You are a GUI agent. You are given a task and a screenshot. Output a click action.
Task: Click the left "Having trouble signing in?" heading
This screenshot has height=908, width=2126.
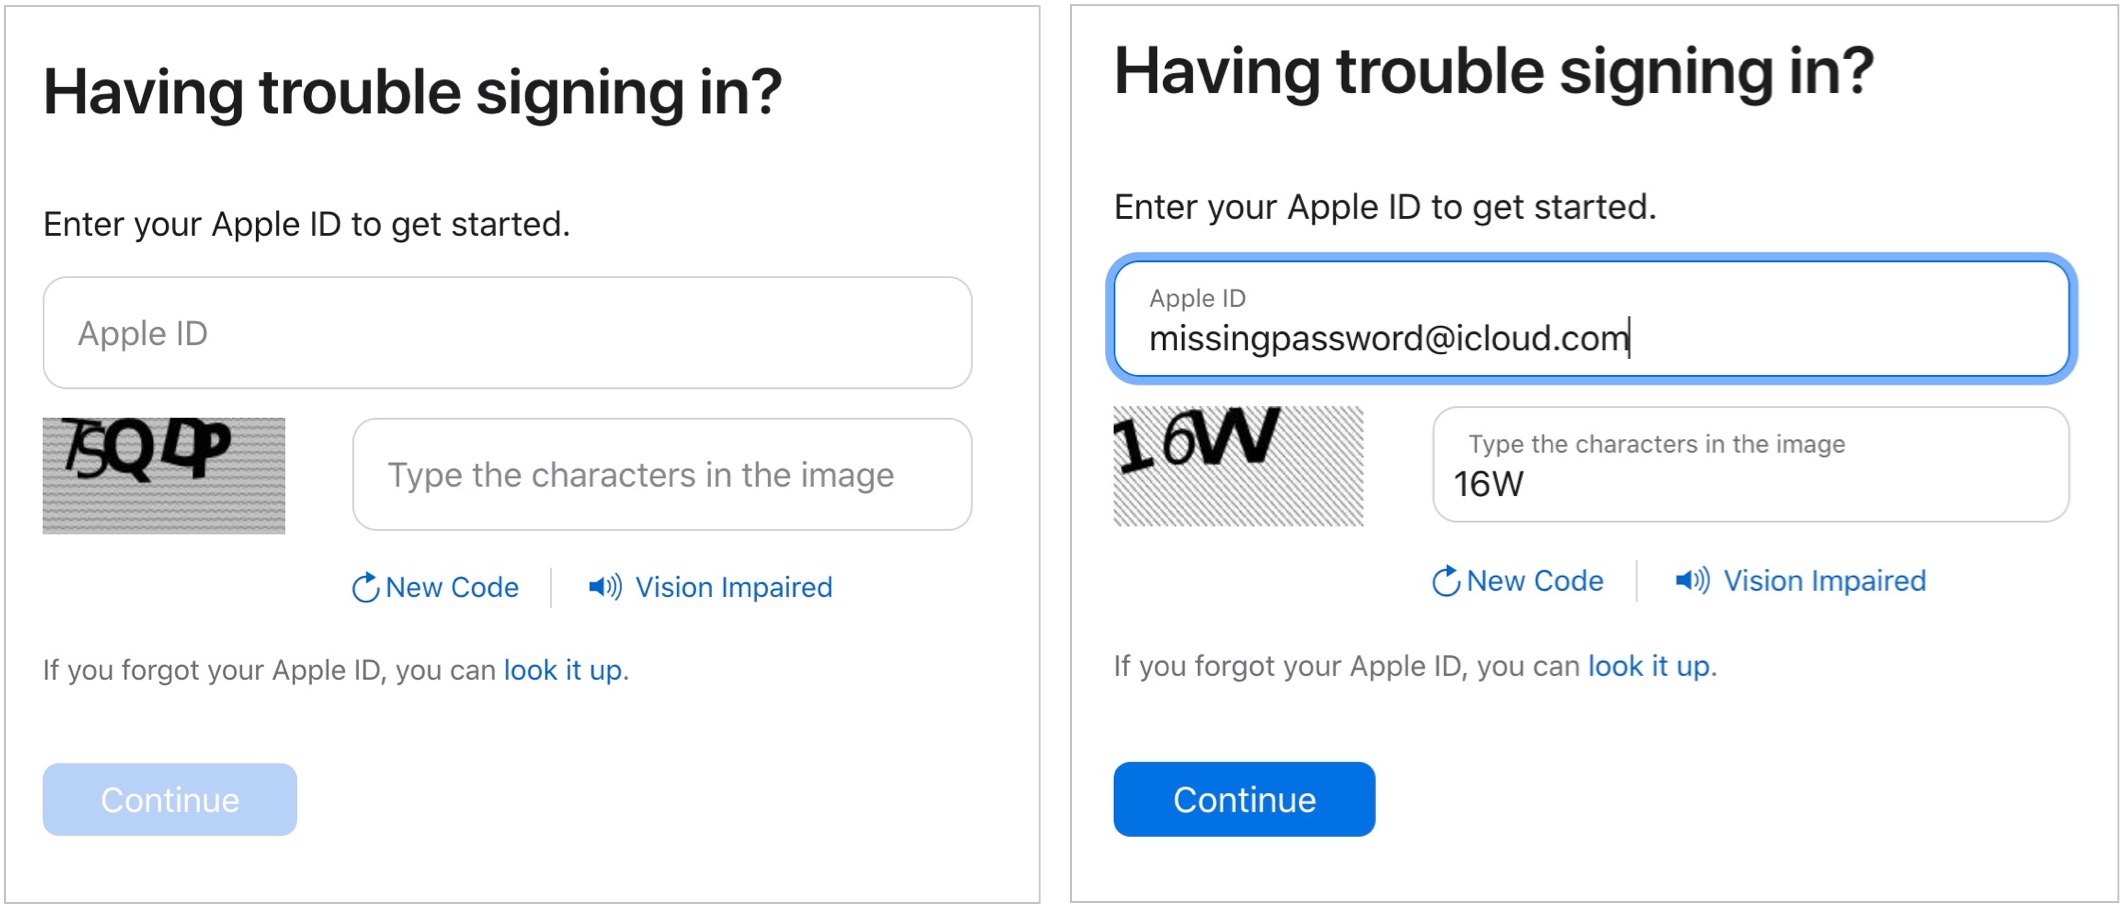412,92
